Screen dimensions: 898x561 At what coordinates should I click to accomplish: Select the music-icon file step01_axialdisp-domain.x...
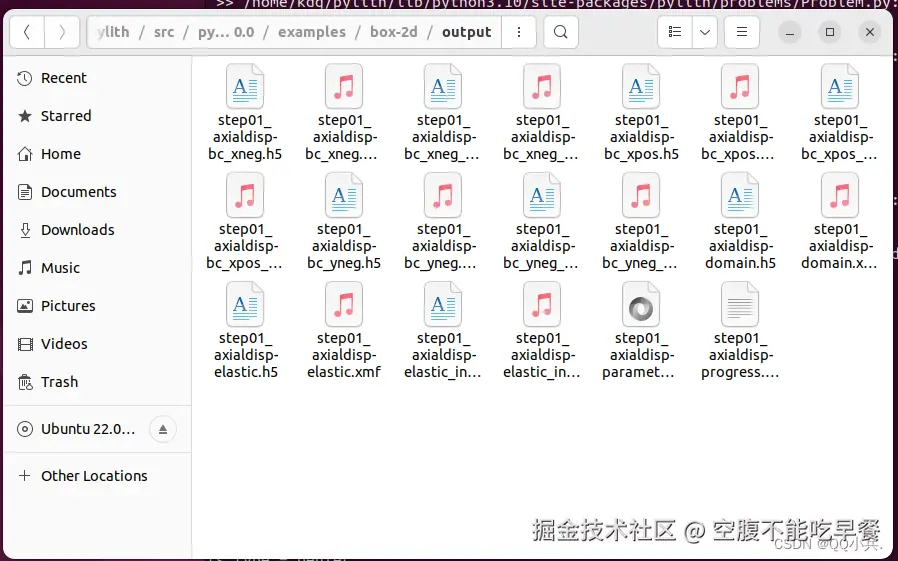(840, 222)
